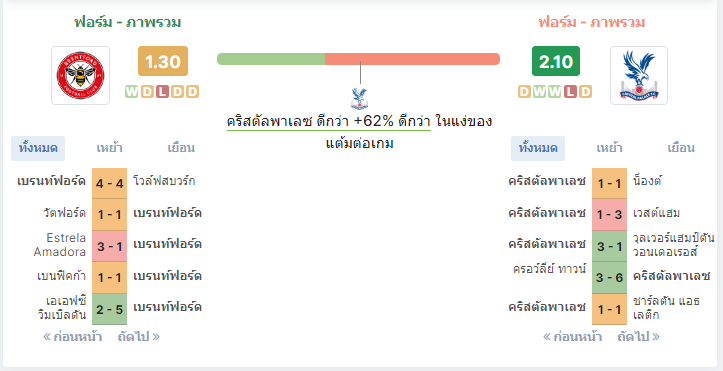723x371 pixels.
Task: Go to ก่อนหน้า under Brentford matches
Action: [x=72, y=337]
